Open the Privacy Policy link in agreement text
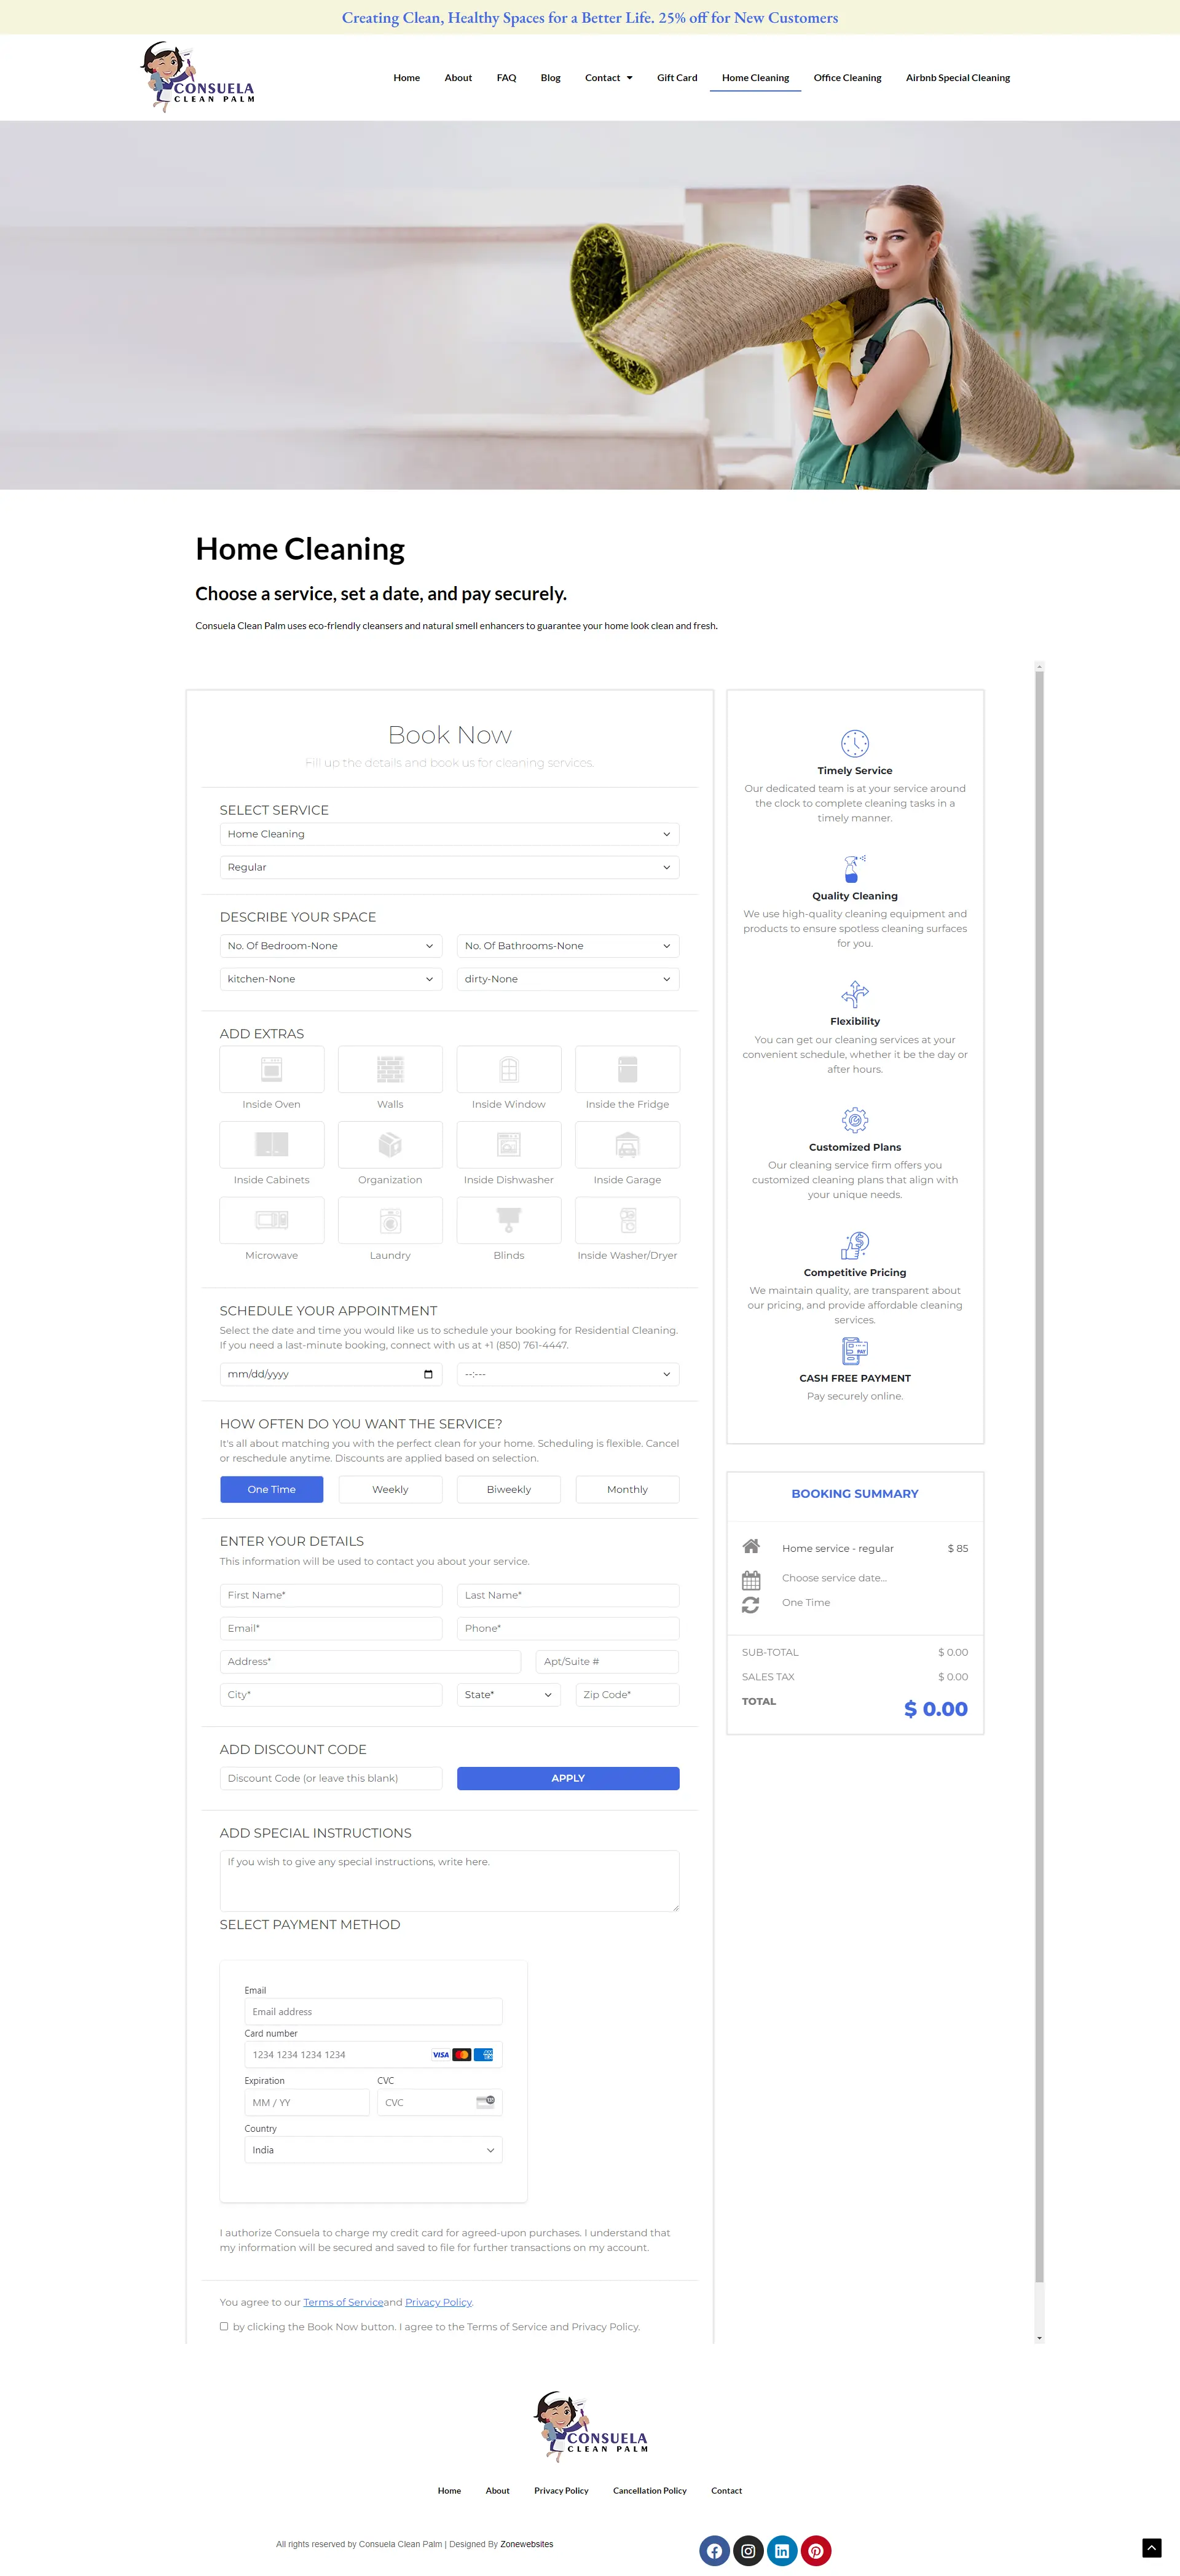 (x=438, y=2302)
